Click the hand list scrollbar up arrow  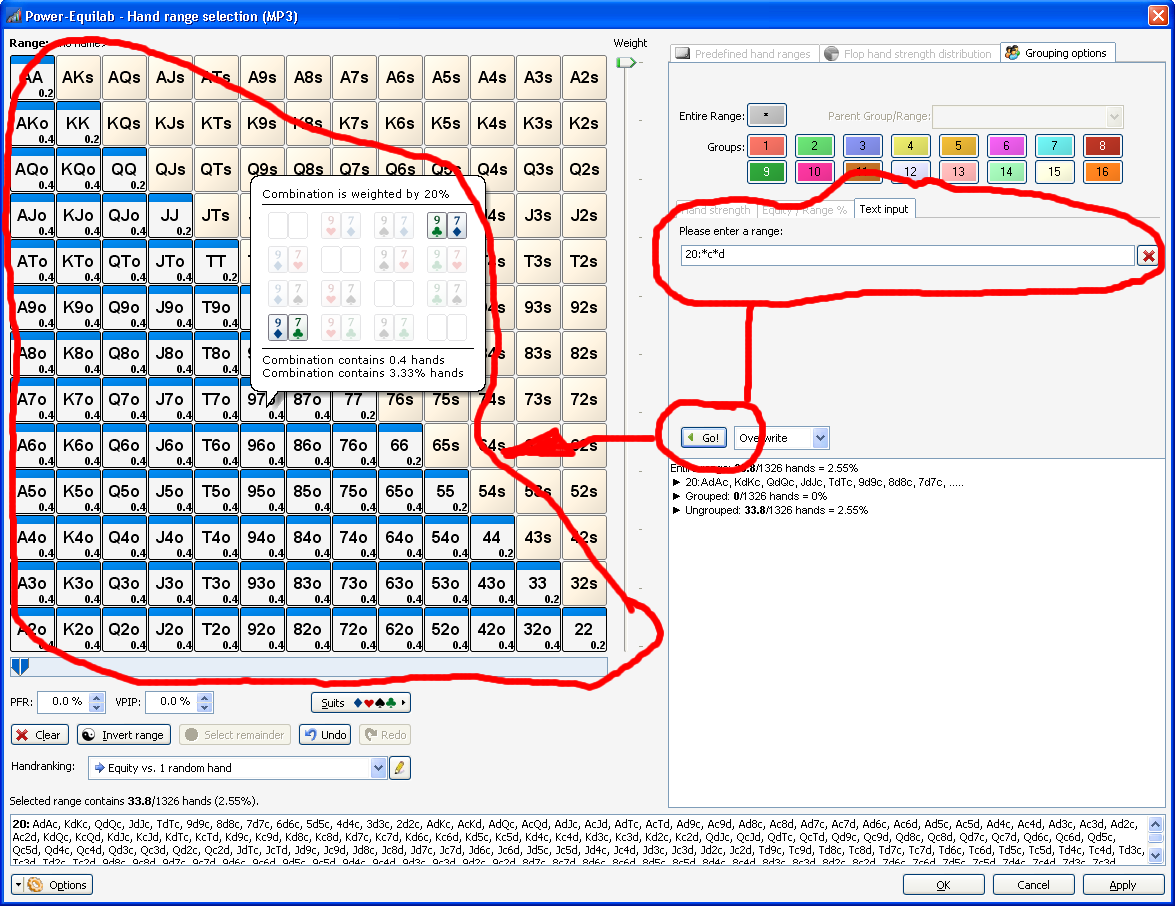[1156, 824]
